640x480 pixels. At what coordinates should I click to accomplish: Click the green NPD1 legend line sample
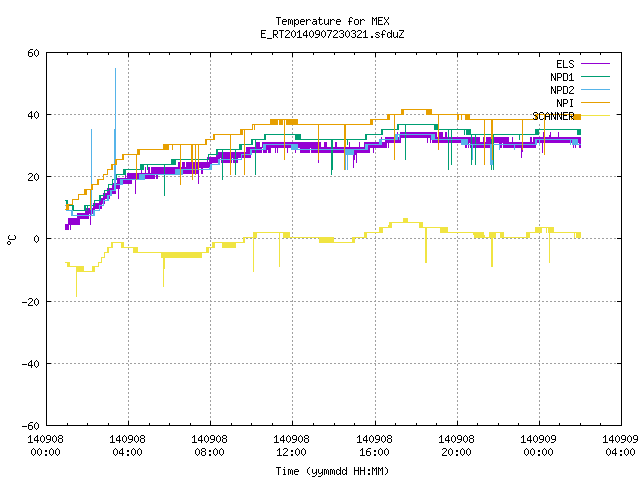pos(595,77)
